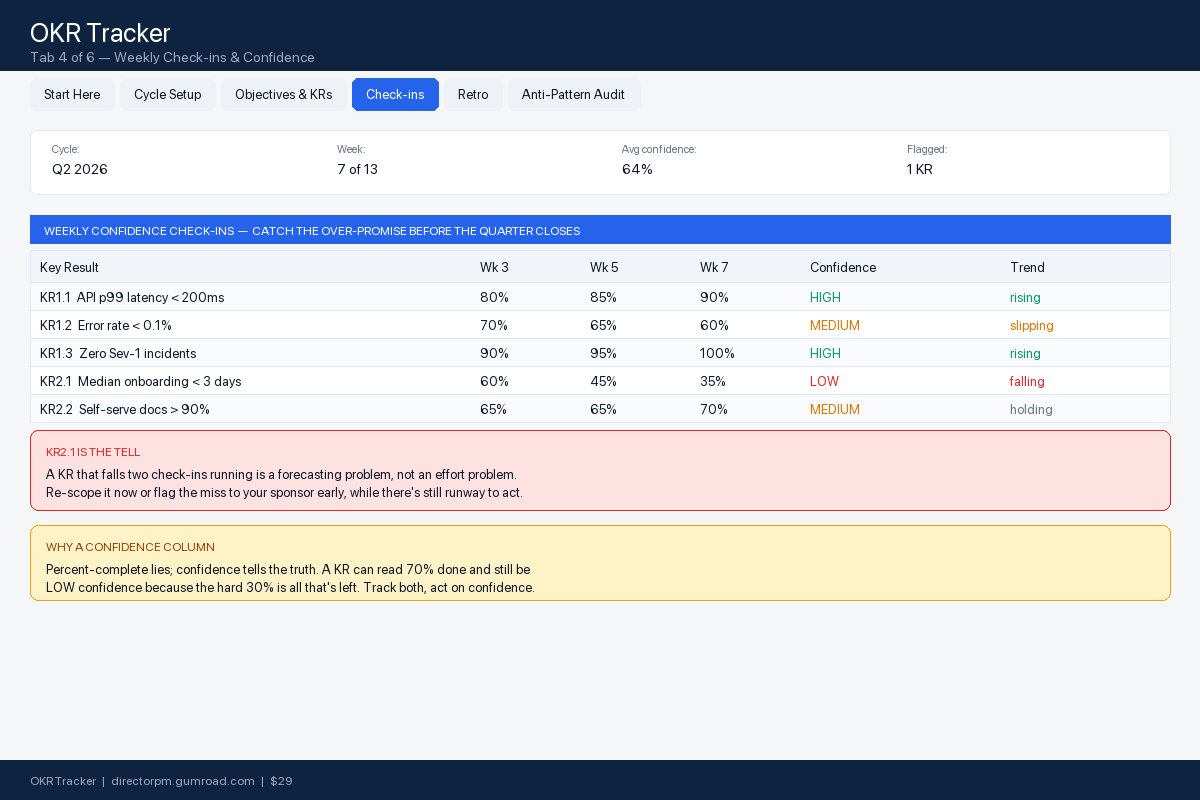Click KR1.1 Wk 3 value 80%
Image resolution: width=1200 pixels, height=800 pixels.
pos(494,297)
